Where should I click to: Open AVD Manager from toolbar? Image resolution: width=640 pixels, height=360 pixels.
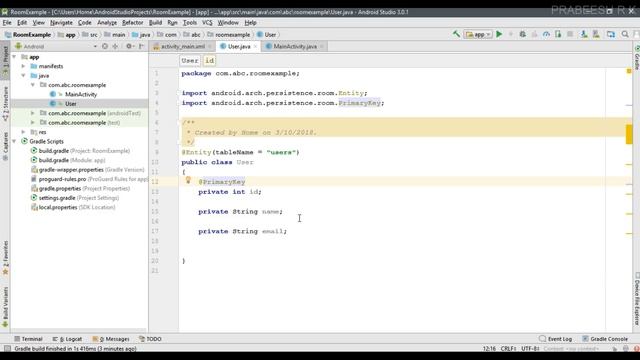click(x=596, y=34)
